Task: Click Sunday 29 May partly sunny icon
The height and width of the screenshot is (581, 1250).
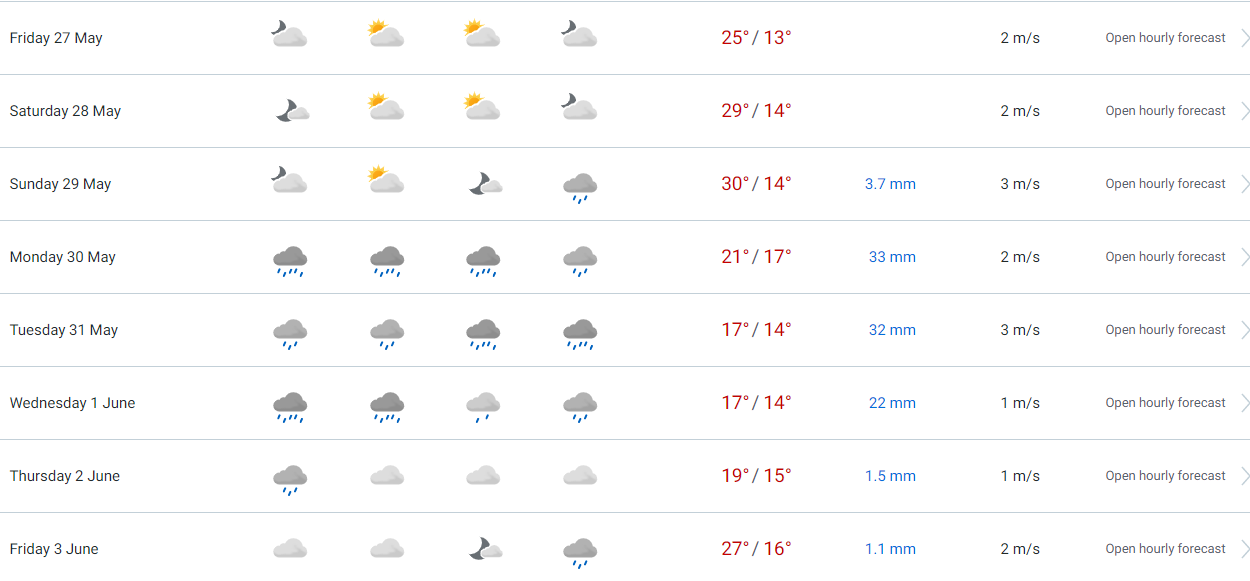Action: point(386,180)
